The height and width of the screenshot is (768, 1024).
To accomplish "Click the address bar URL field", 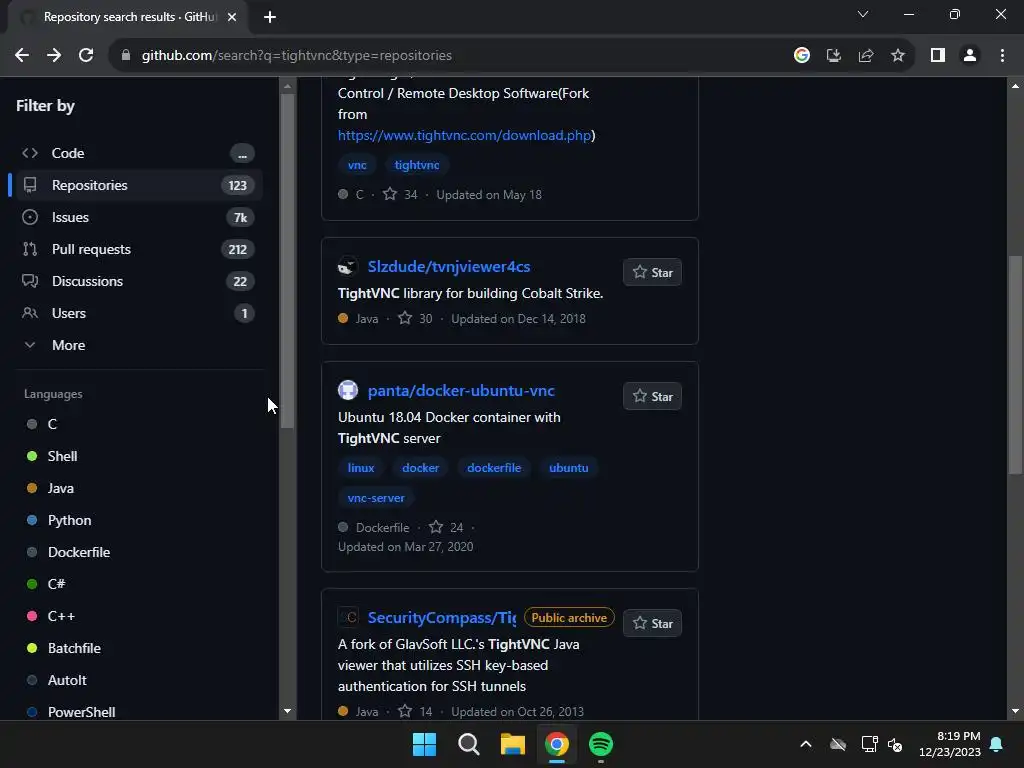I will 451,56.
